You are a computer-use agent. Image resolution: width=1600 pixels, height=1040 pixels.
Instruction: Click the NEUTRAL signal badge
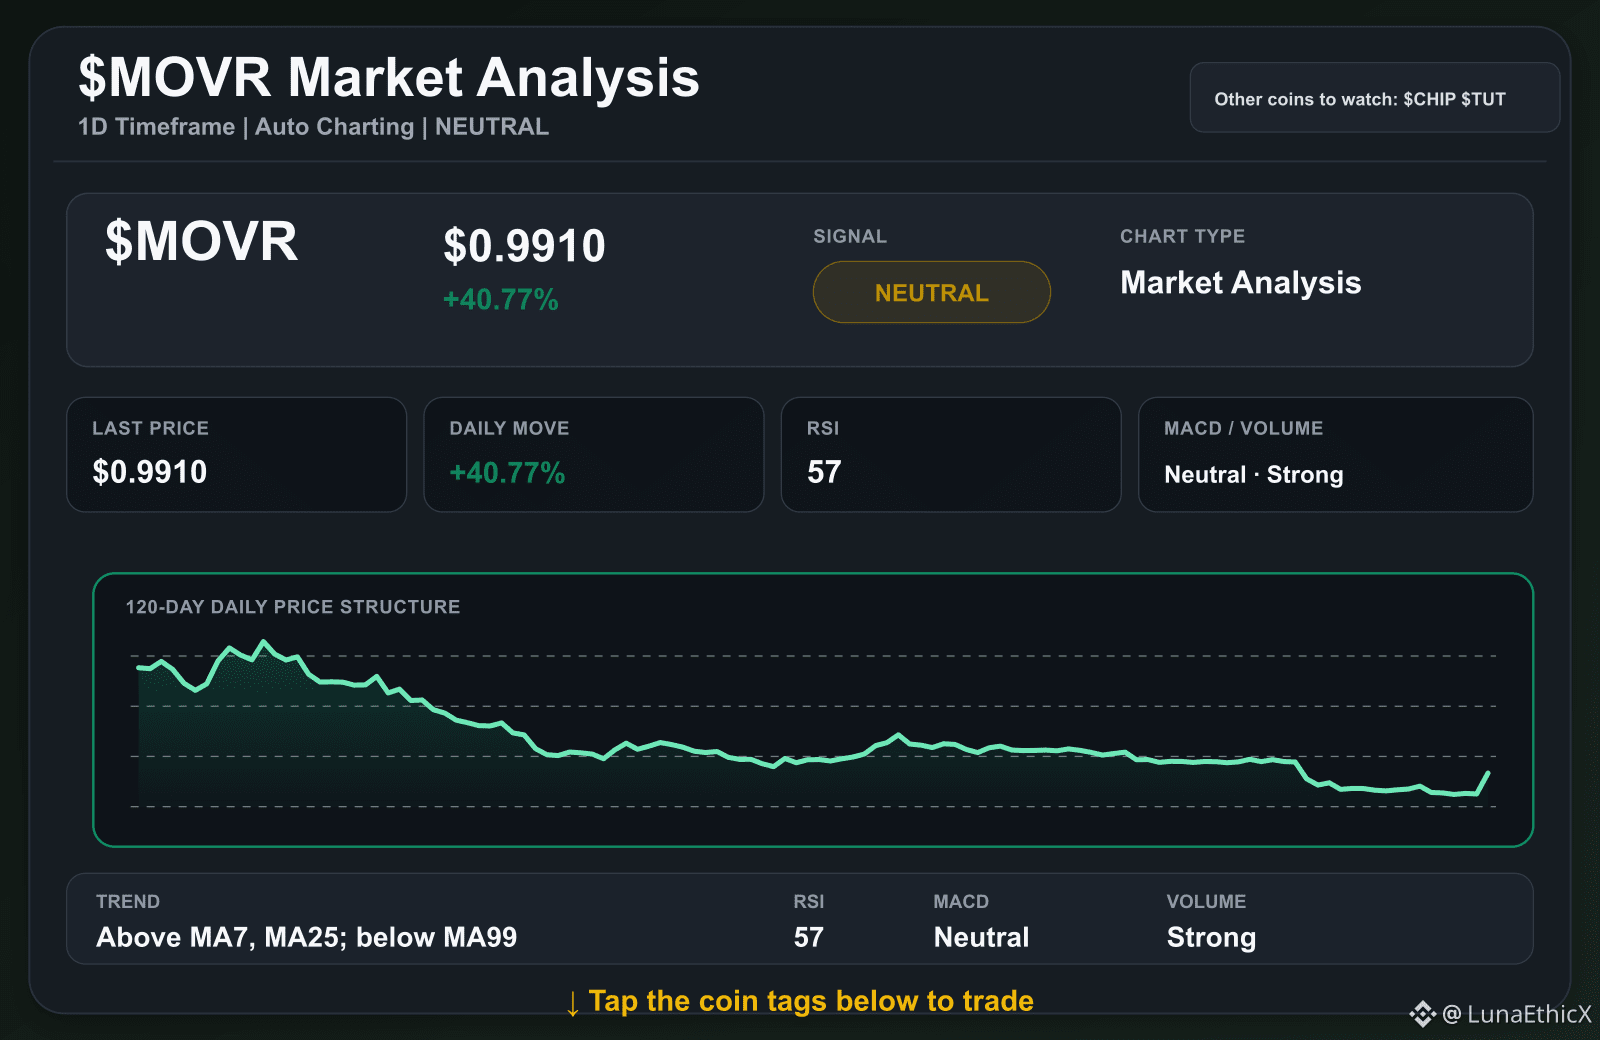(x=931, y=292)
